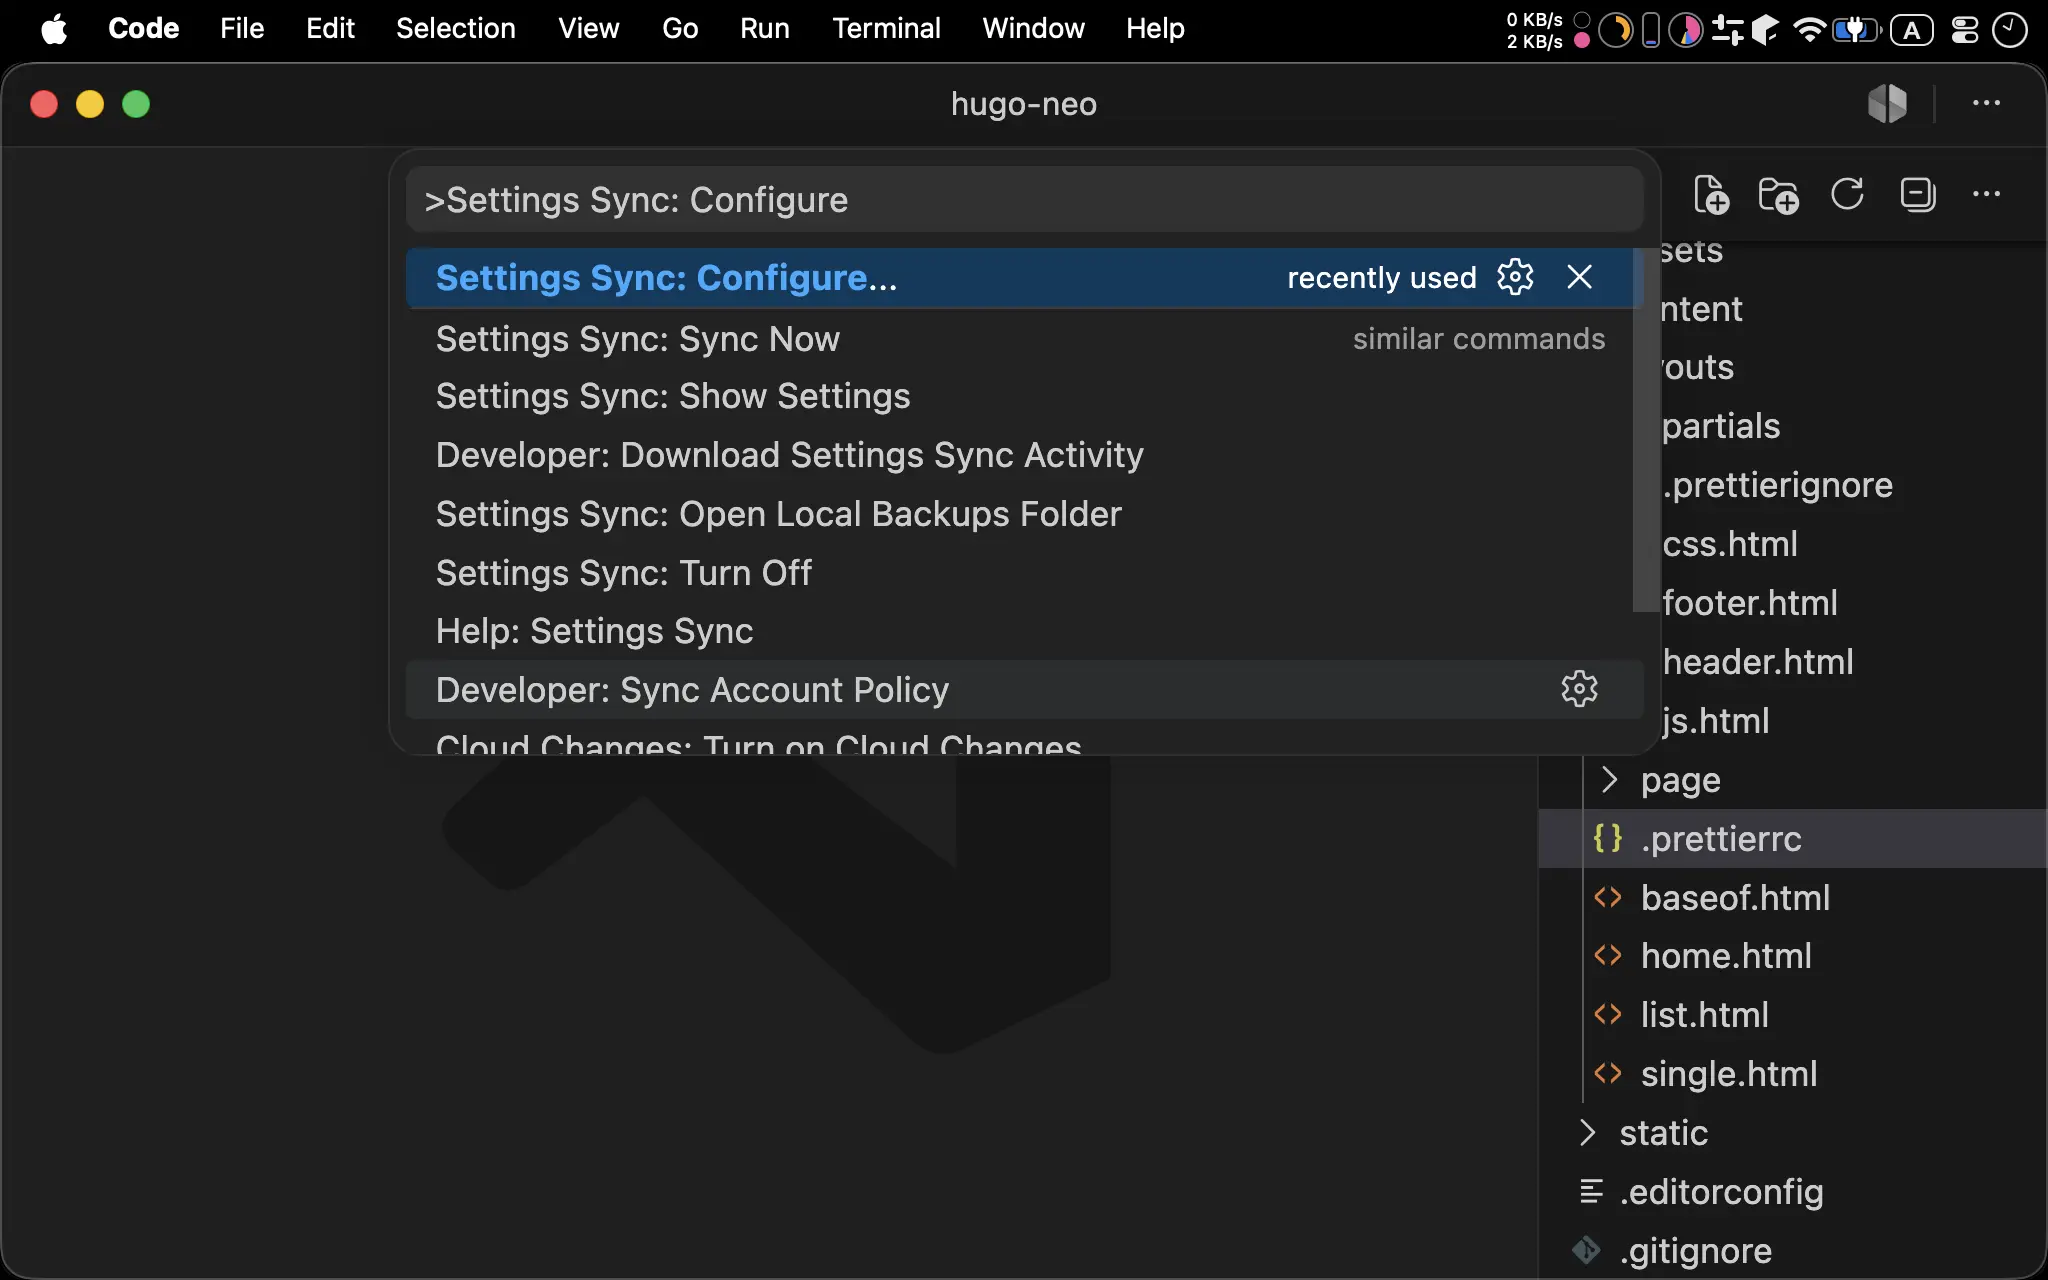Open footer.html in the Explorer
Screen dimensions: 2048x1280
coord(1750,603)
